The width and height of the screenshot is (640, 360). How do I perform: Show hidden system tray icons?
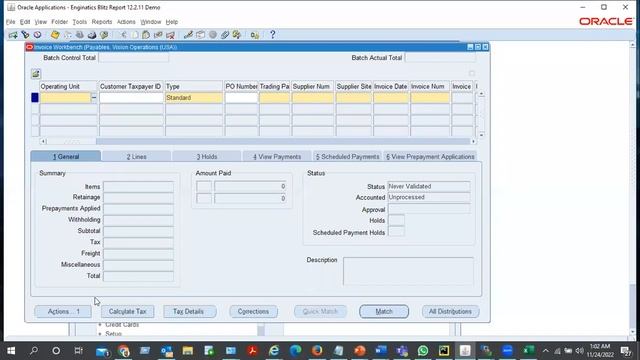[x=546, y=351]
